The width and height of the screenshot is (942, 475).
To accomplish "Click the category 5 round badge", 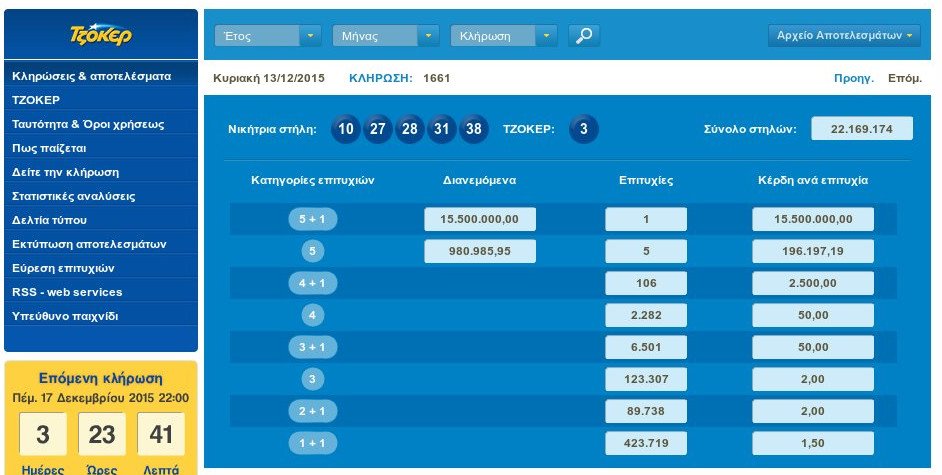I will click(x=312, y=251).
